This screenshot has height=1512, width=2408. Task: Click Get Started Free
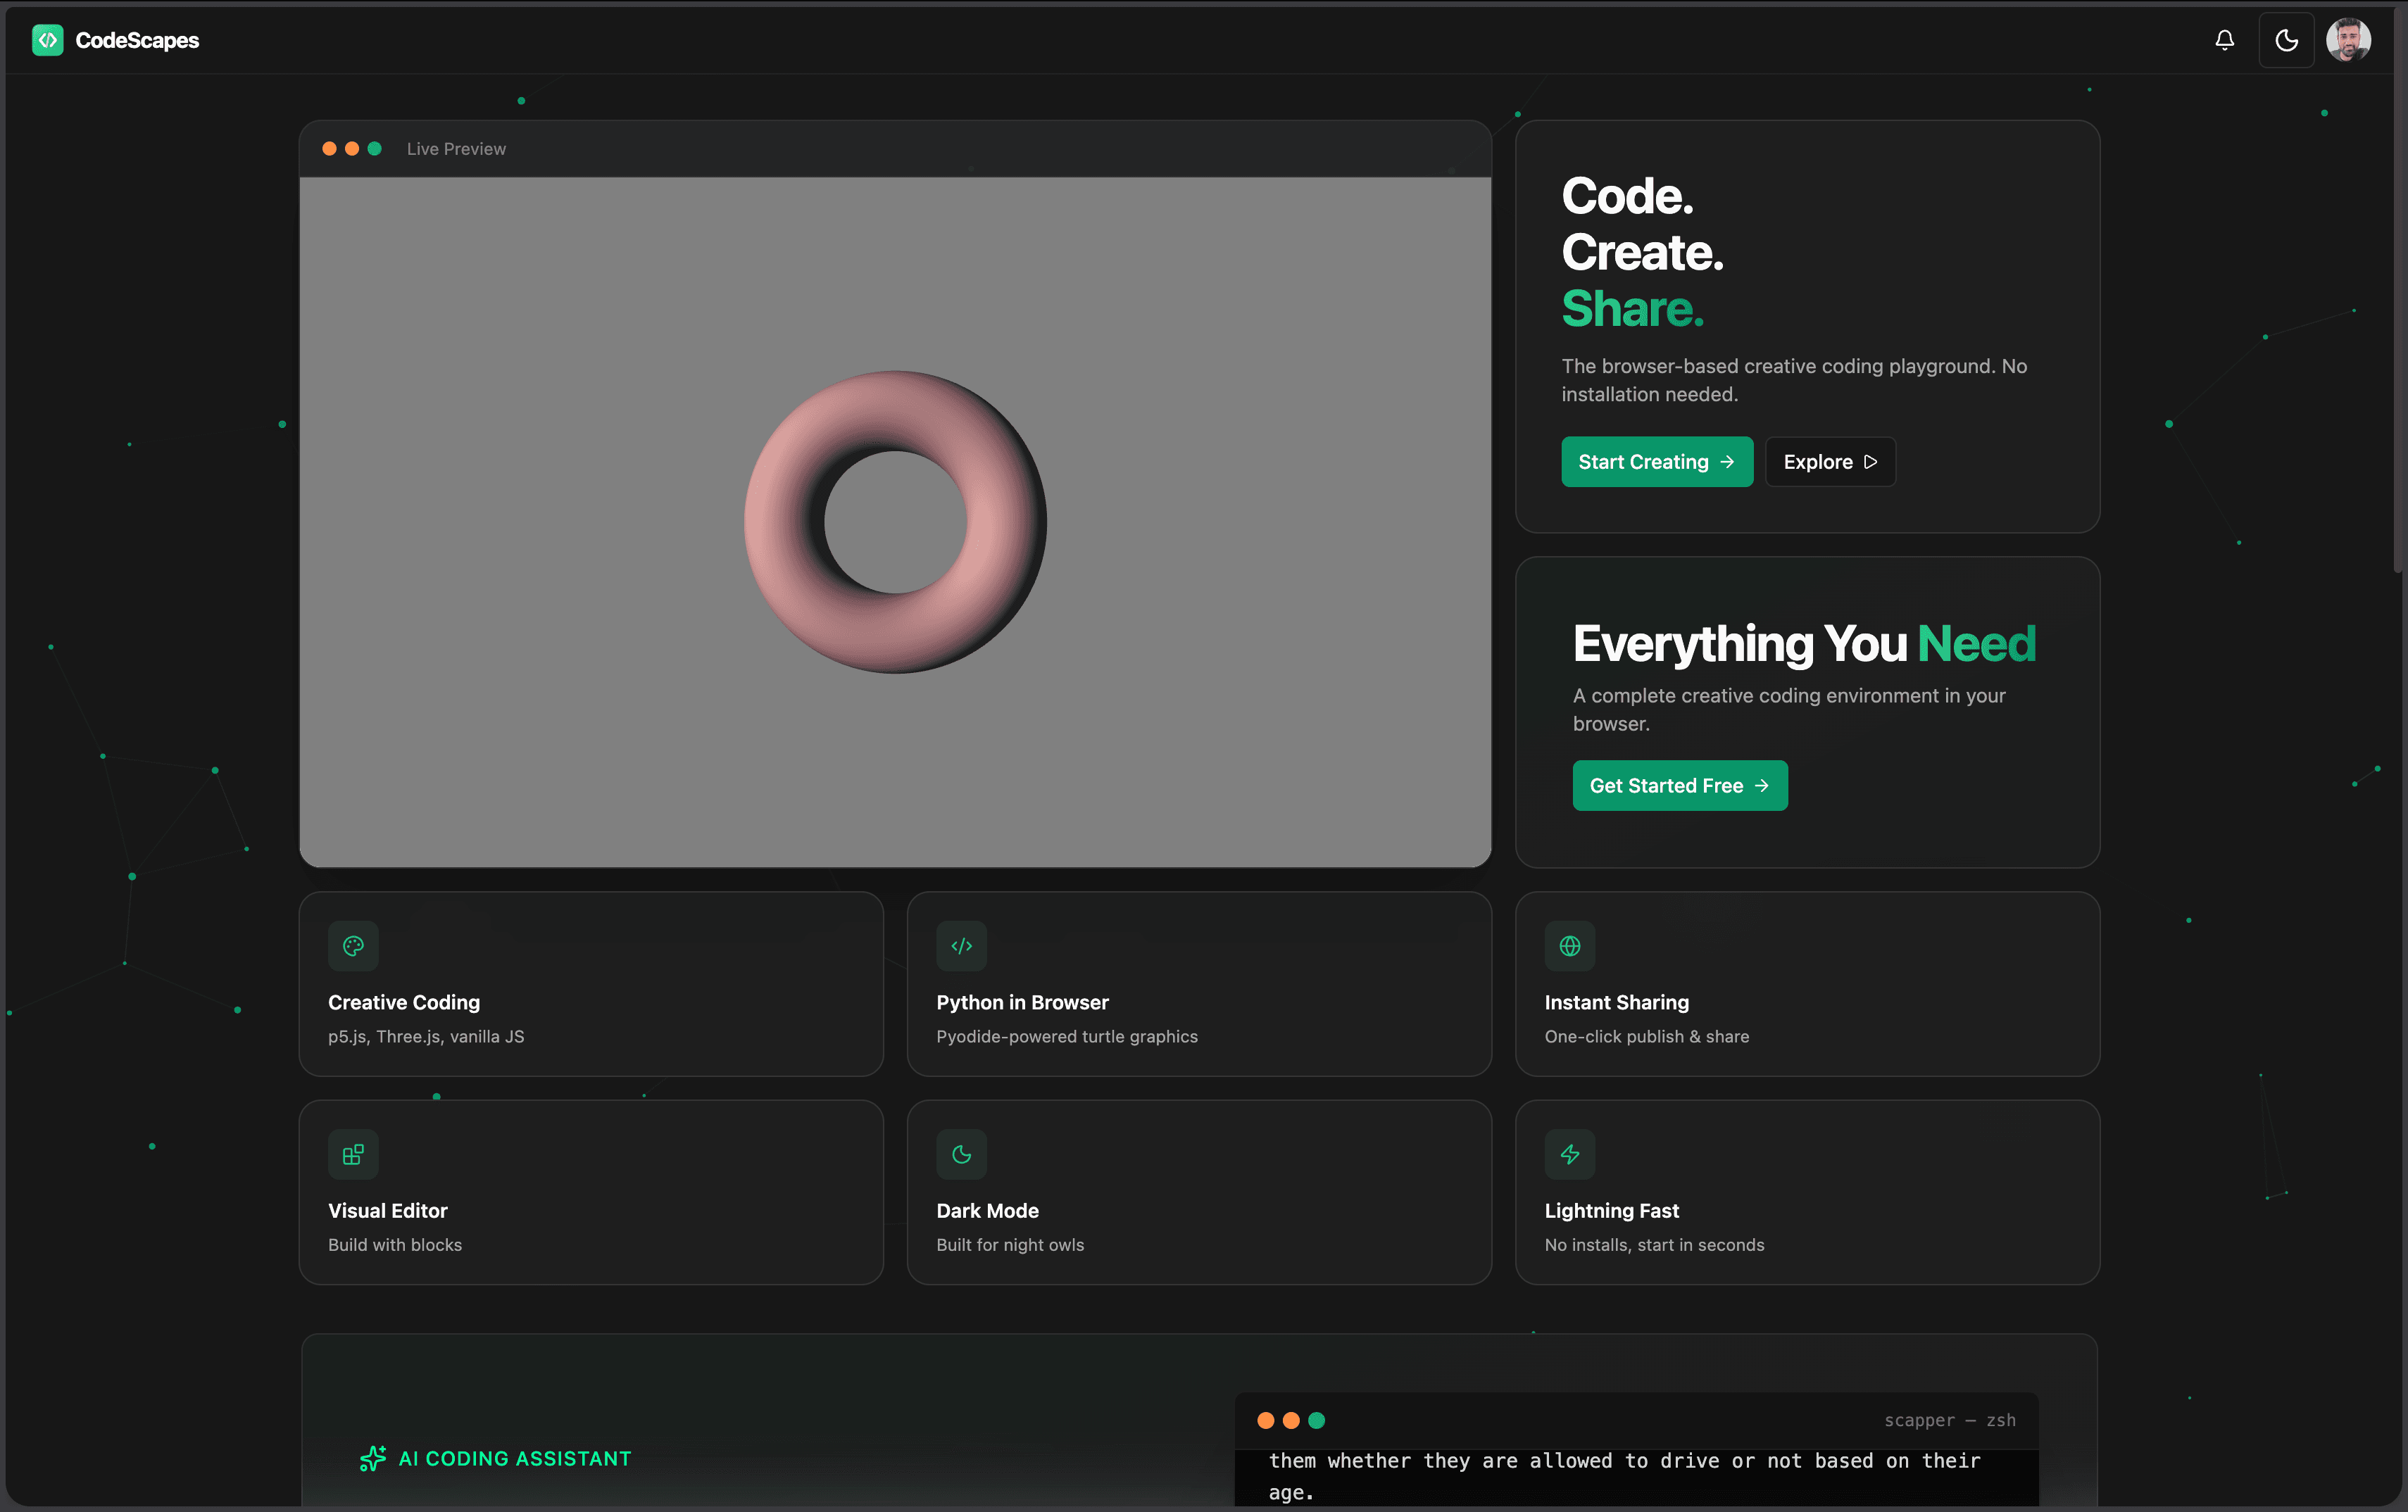pos(1679,785)
